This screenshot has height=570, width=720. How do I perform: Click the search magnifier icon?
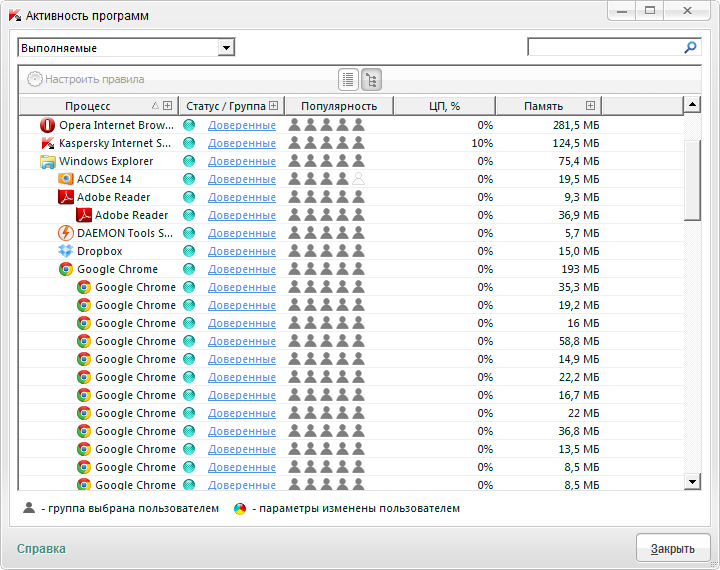pos(690,47)
